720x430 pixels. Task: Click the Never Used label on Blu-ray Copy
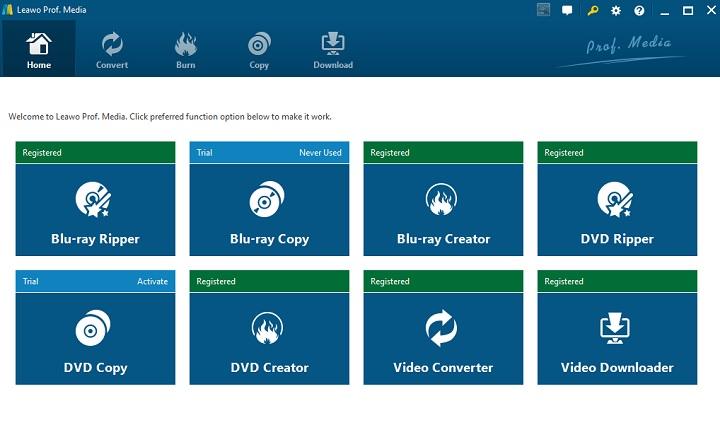pos(320,153)
